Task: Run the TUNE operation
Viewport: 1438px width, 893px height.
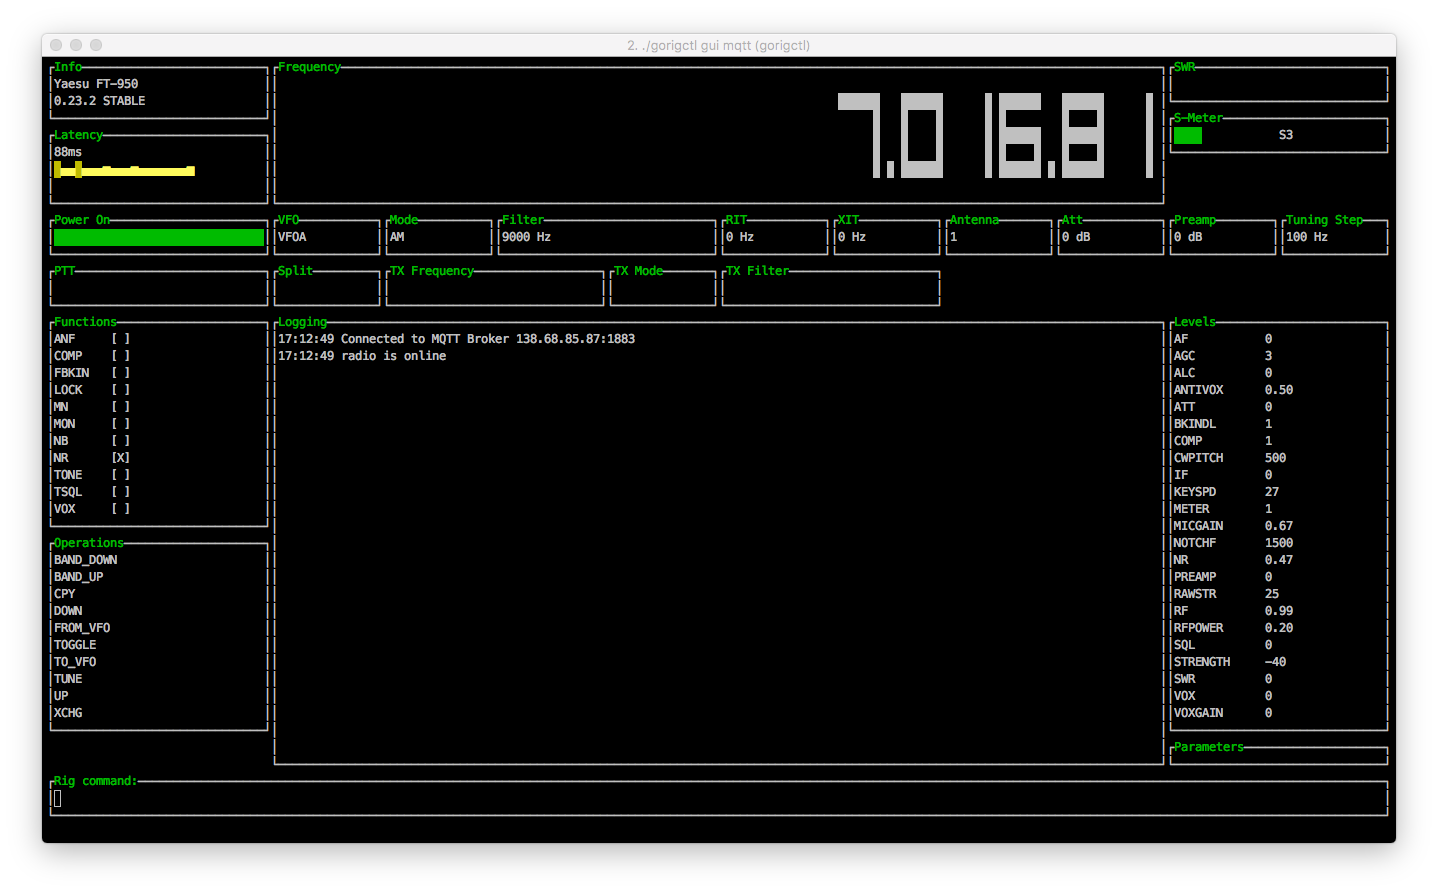Action: pos(68,679)
